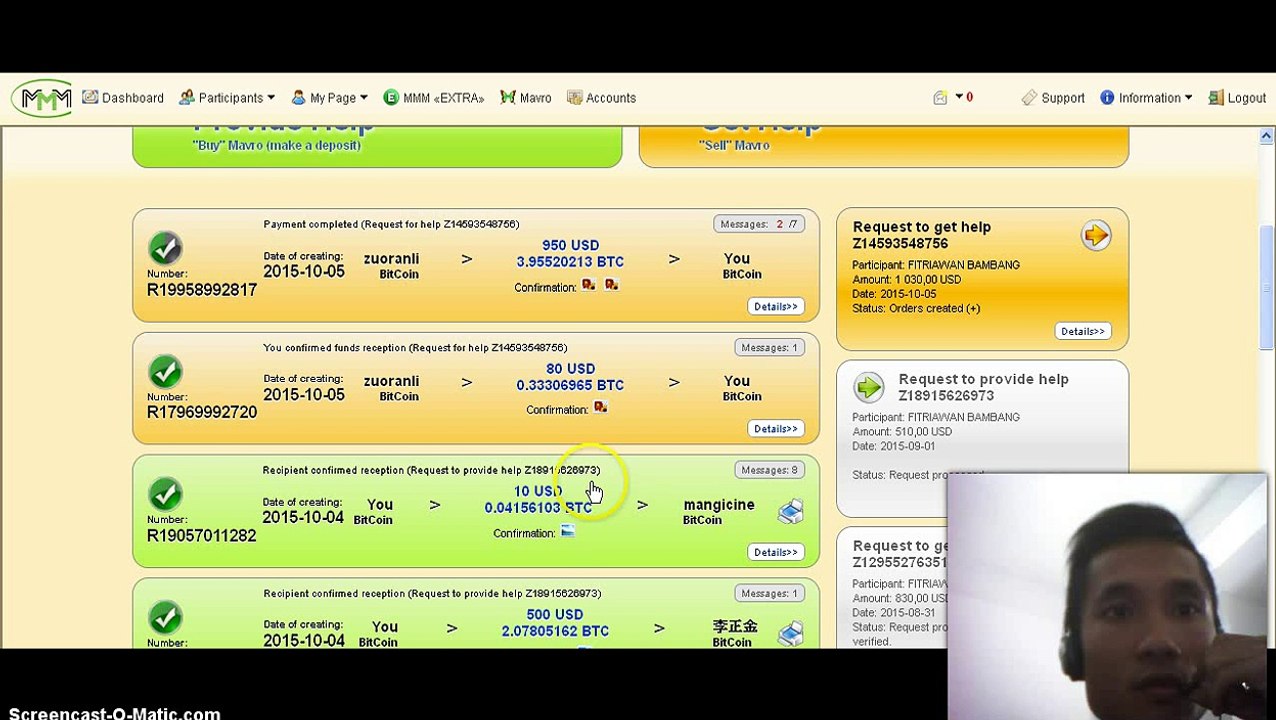
Task: Click the green Provide Help banner
Action: click(x=377, y=146)
